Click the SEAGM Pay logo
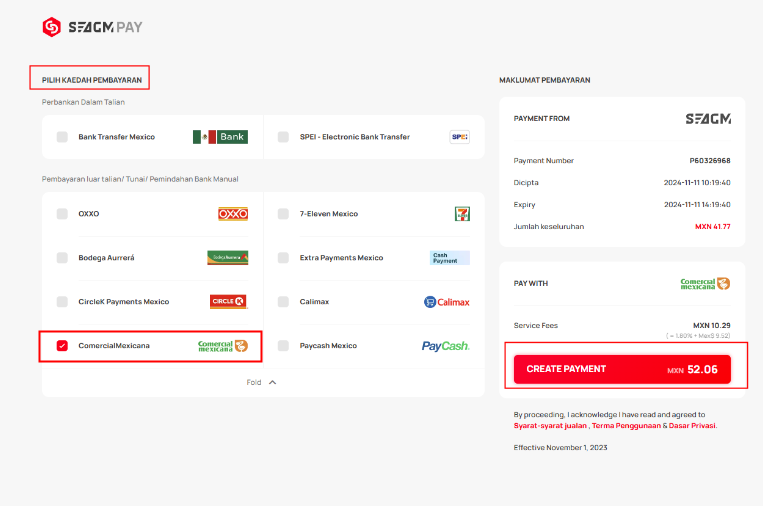Image resolution: width=763 pixels, height=506 pixels. pos(92,27)
